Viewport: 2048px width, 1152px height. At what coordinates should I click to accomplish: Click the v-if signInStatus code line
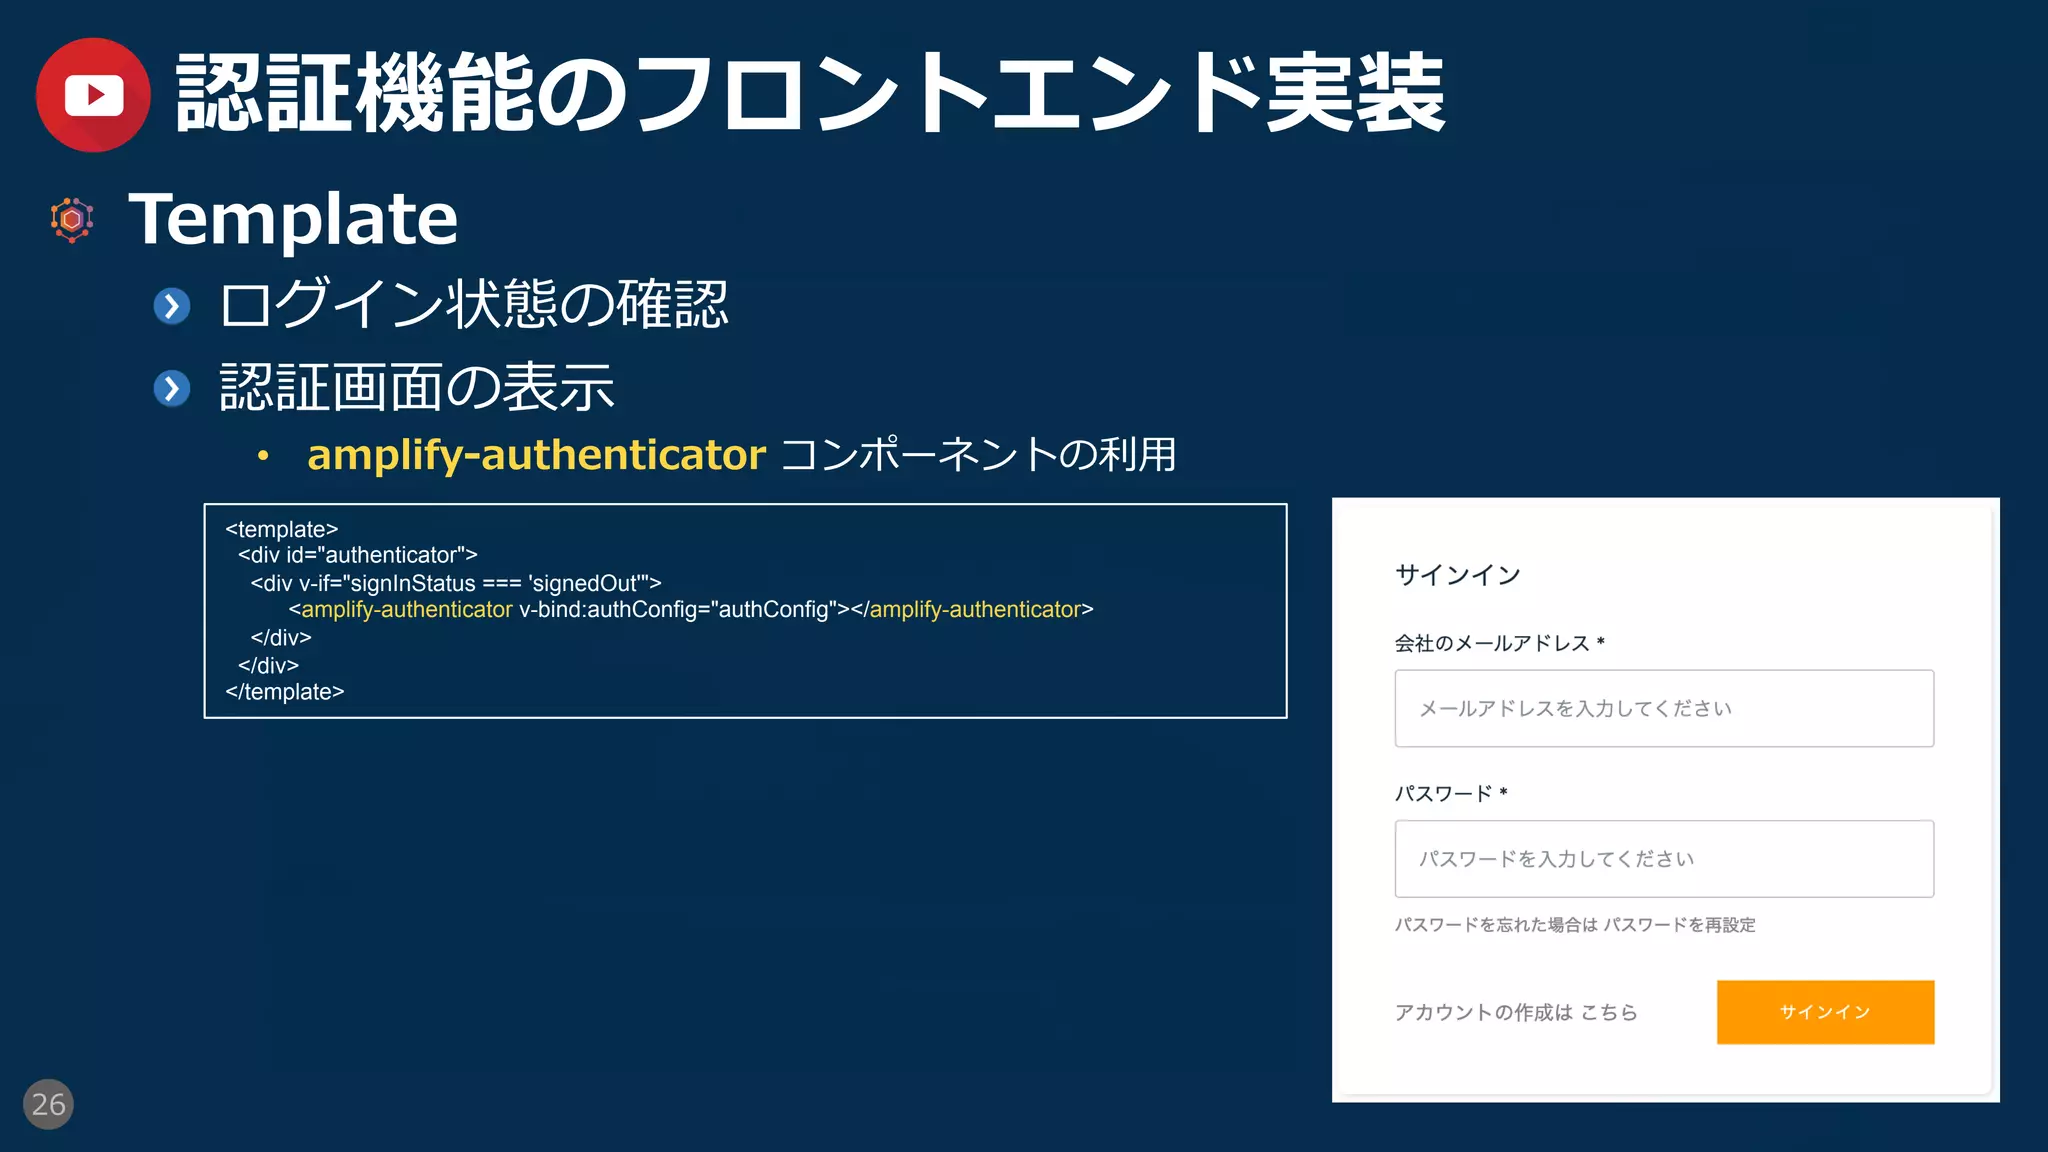[456, 583]
